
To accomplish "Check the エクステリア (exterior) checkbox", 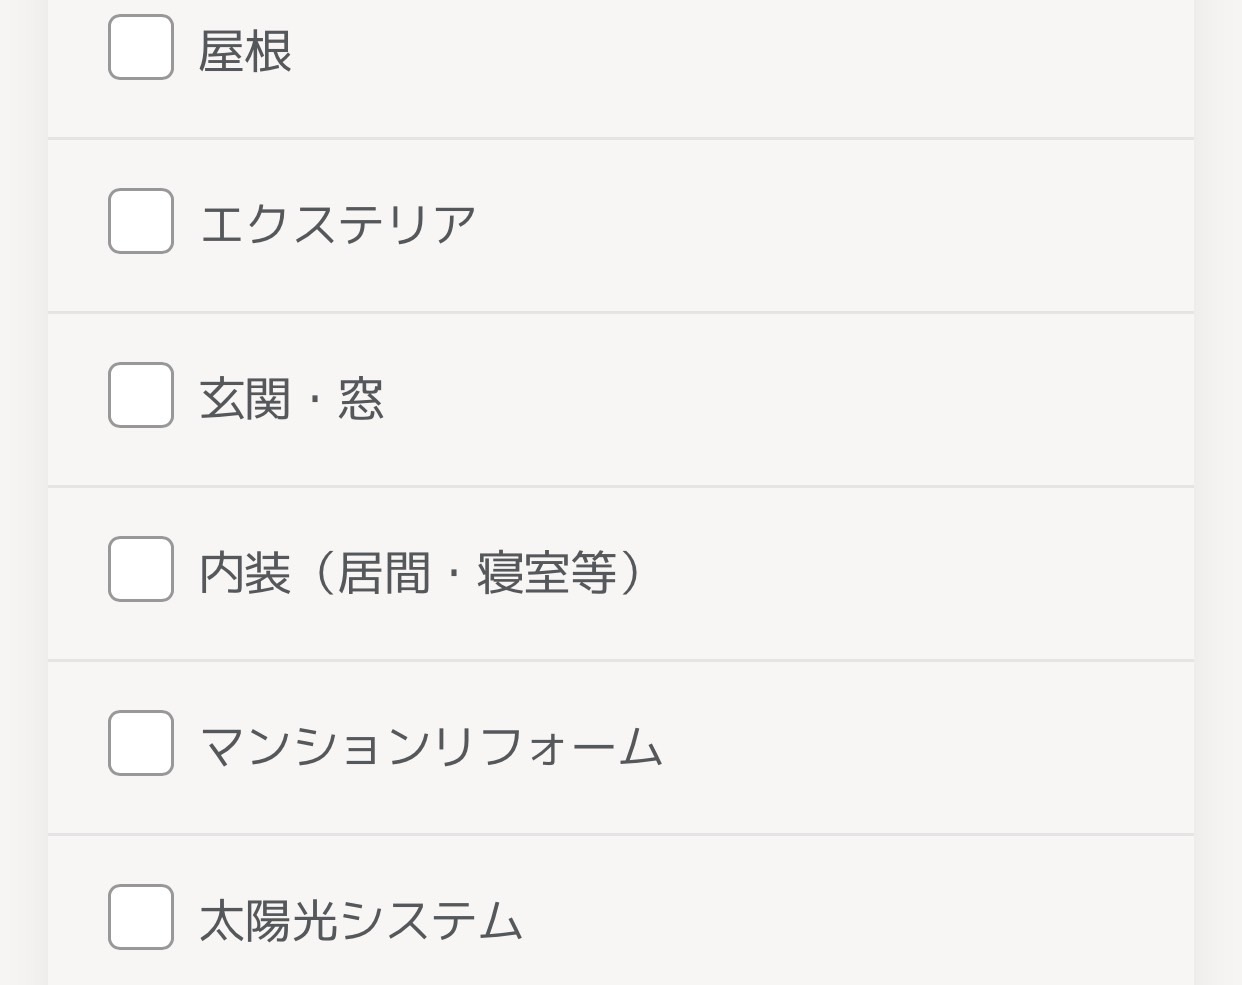I will click(x=140, y=221).
